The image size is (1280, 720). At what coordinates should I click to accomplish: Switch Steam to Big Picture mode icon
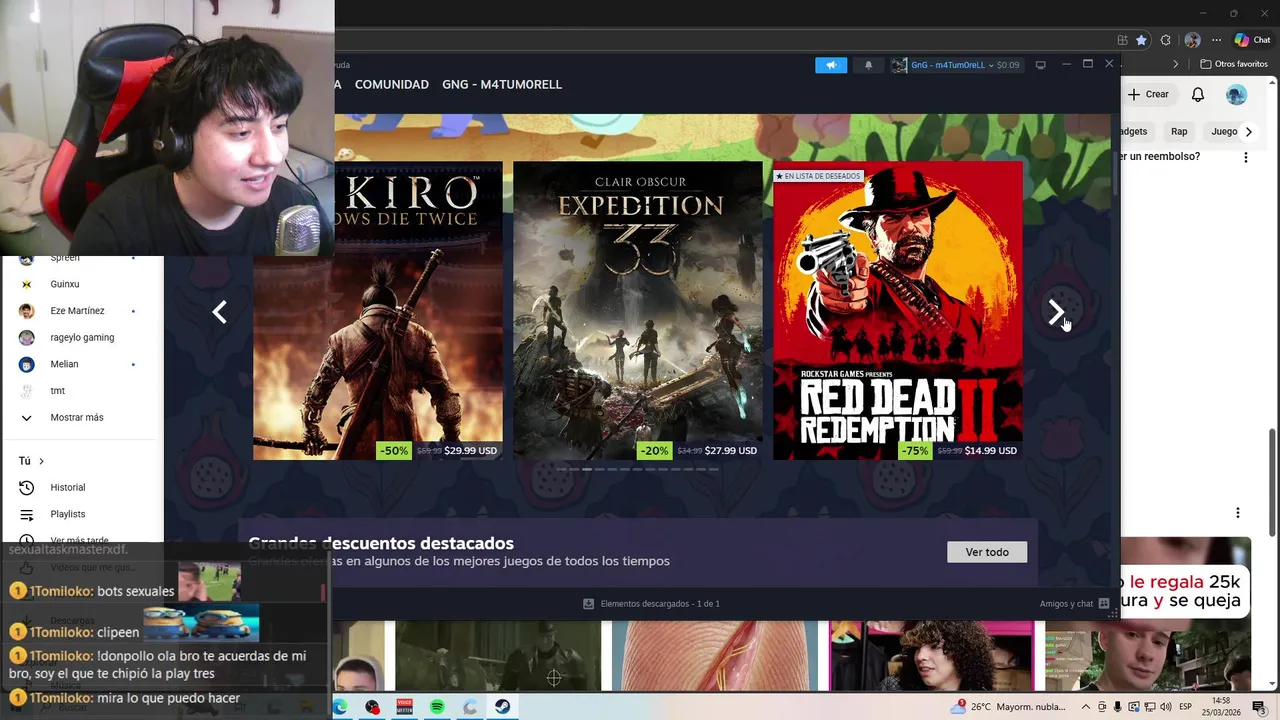pos(1040,65)
